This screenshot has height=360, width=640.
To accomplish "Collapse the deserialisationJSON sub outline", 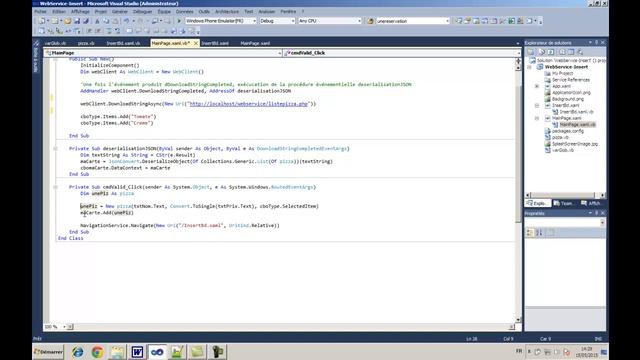I will tap(56, 149).
